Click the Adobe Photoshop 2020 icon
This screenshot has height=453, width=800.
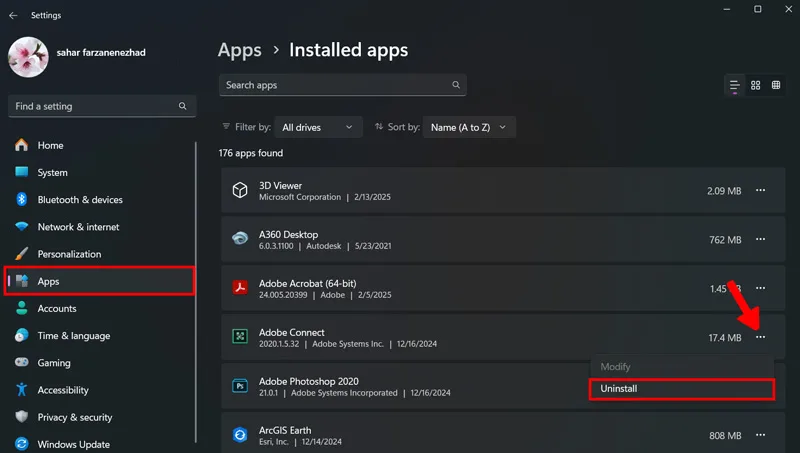pos(240,386)
